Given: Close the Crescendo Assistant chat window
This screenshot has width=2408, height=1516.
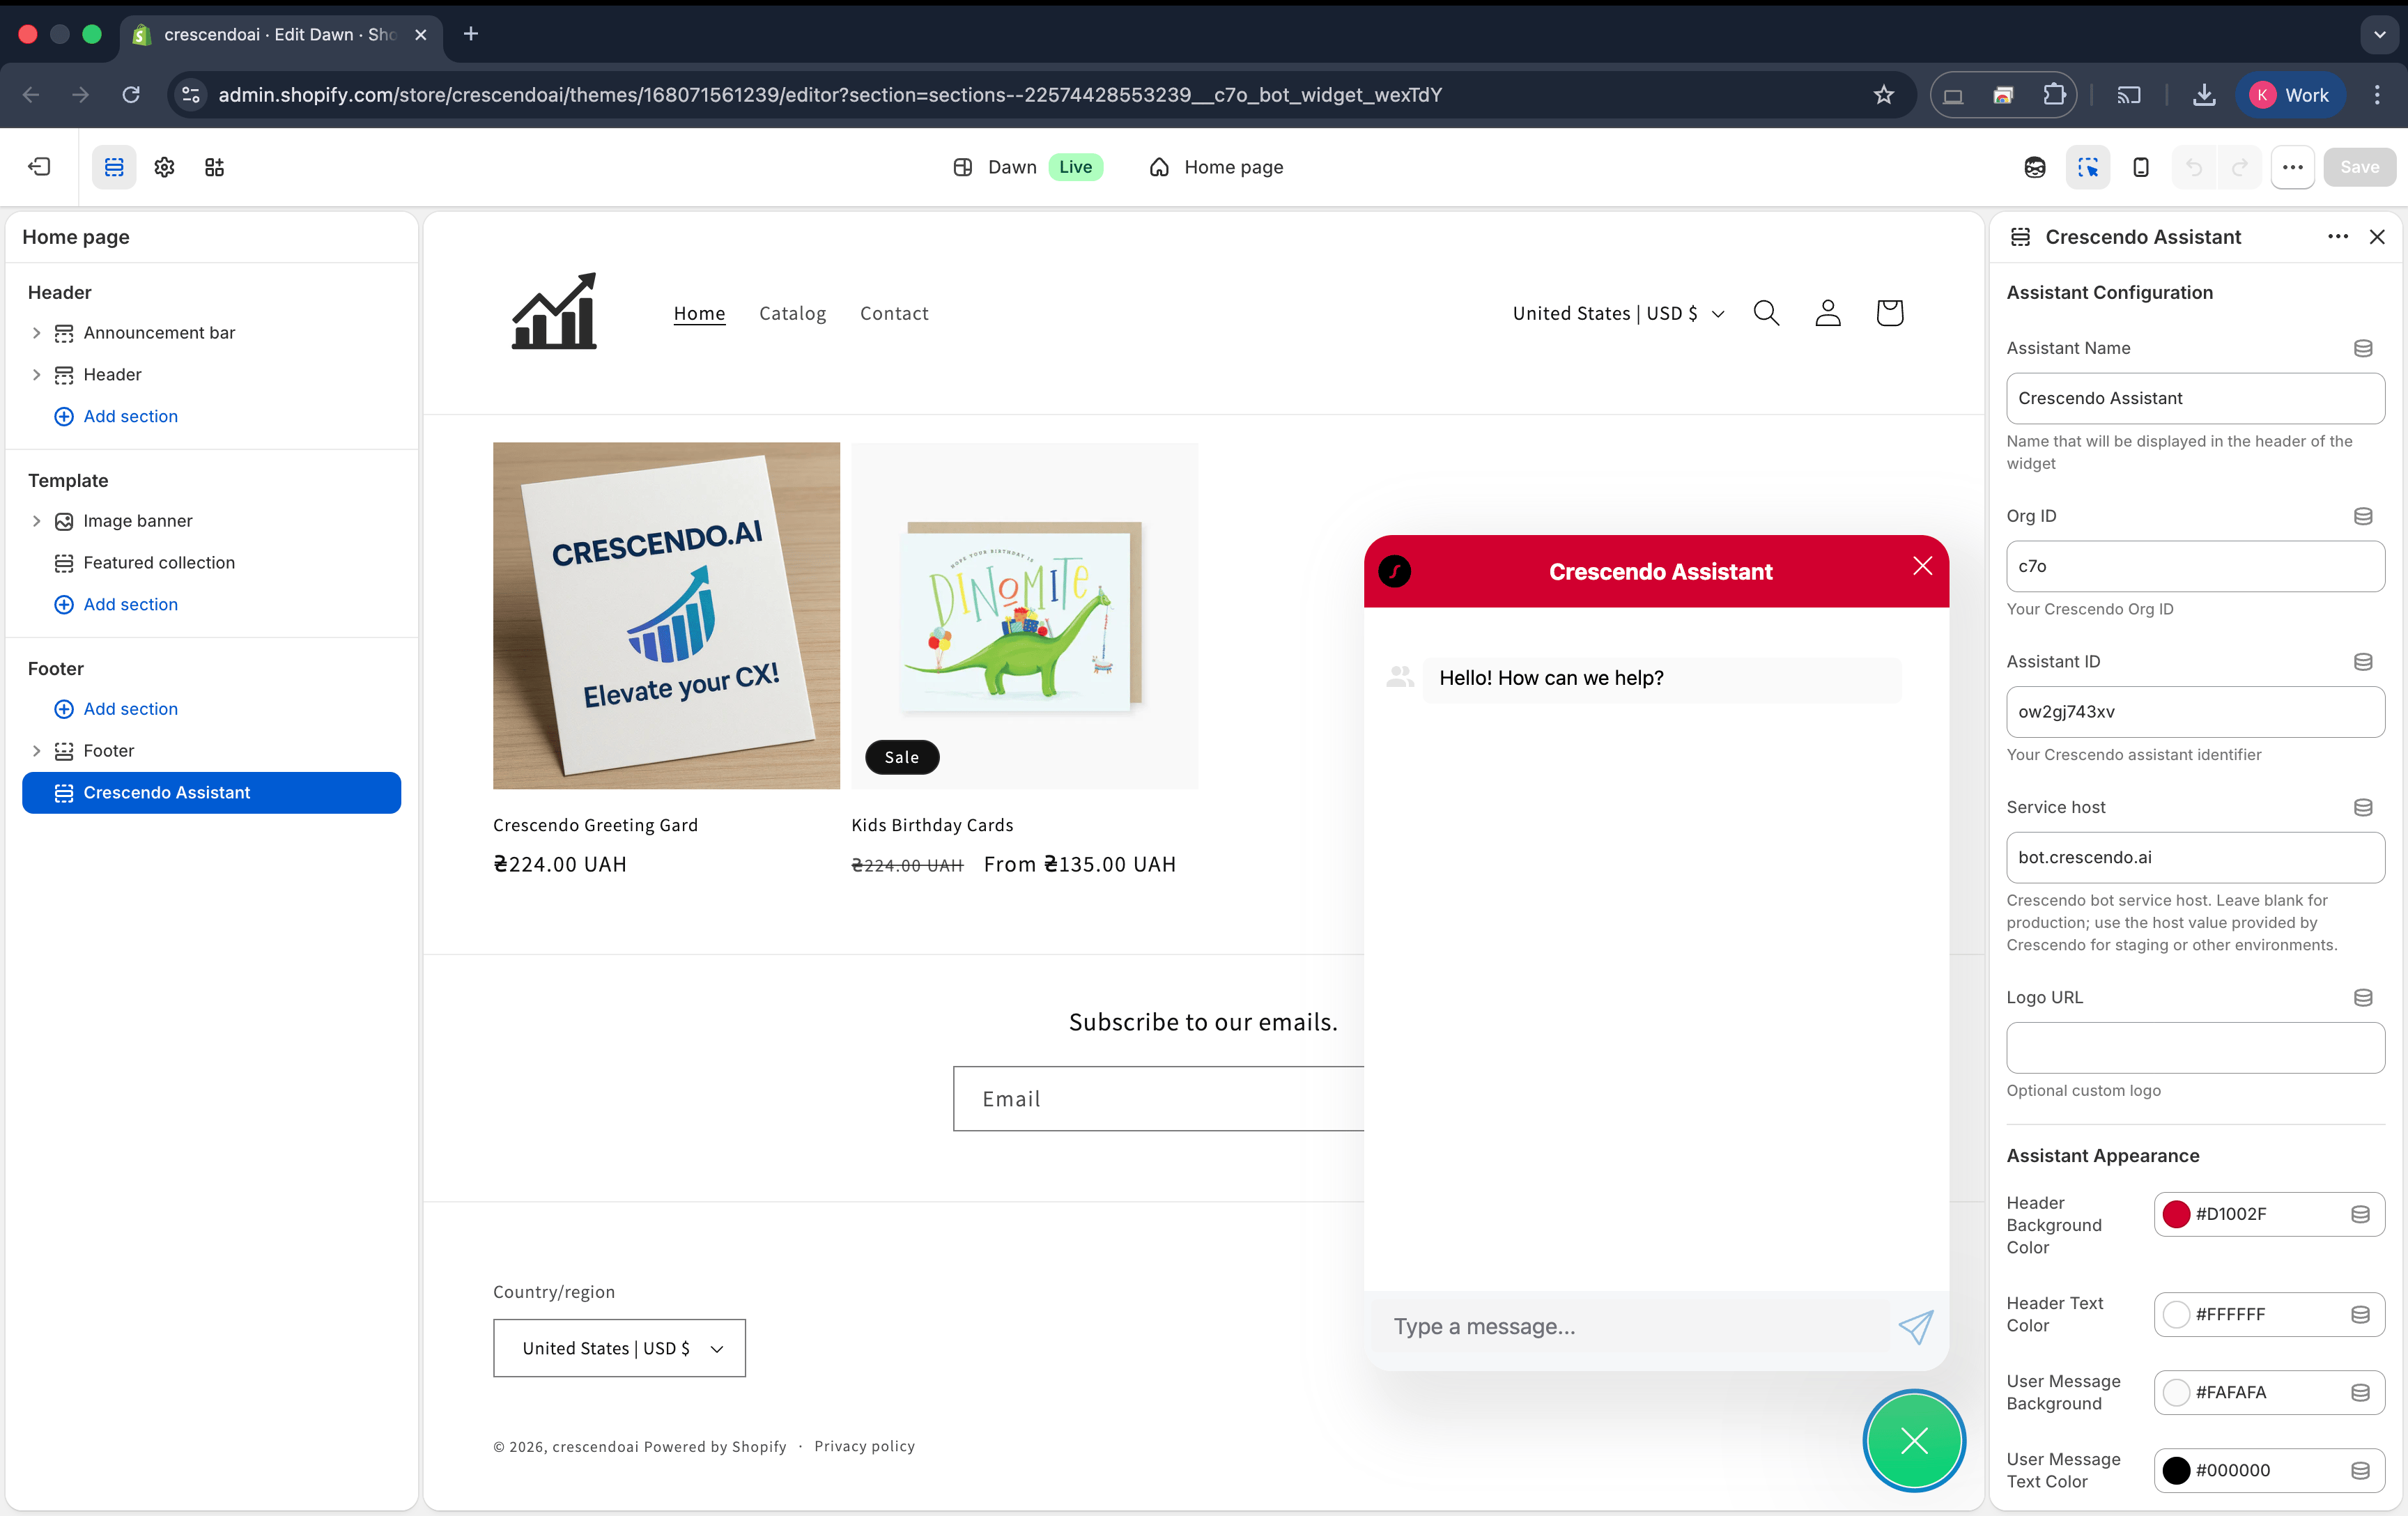Looking at the screenshot, I should click(1922, 566).
